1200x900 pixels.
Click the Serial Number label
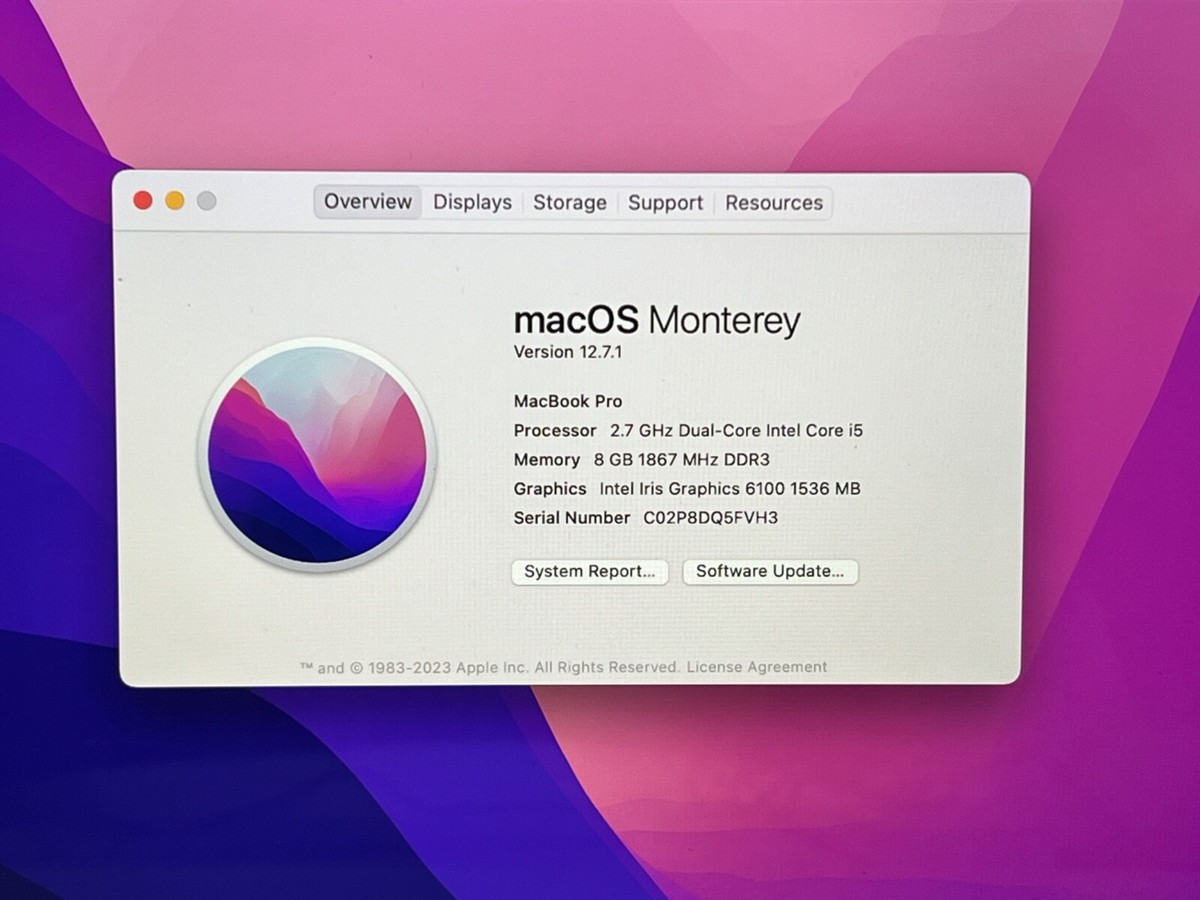pos(572,518)
